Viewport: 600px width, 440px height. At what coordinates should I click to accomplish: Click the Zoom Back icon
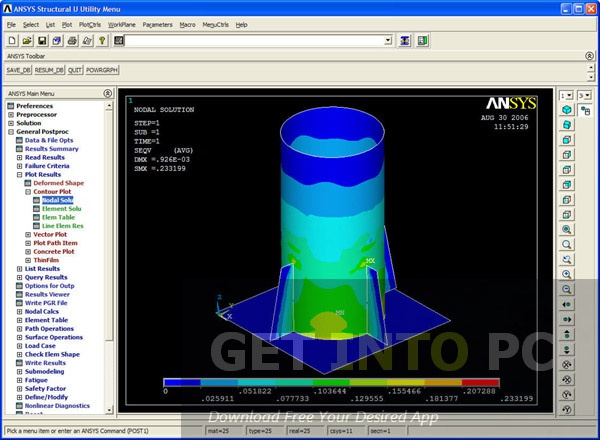[567, 259]
